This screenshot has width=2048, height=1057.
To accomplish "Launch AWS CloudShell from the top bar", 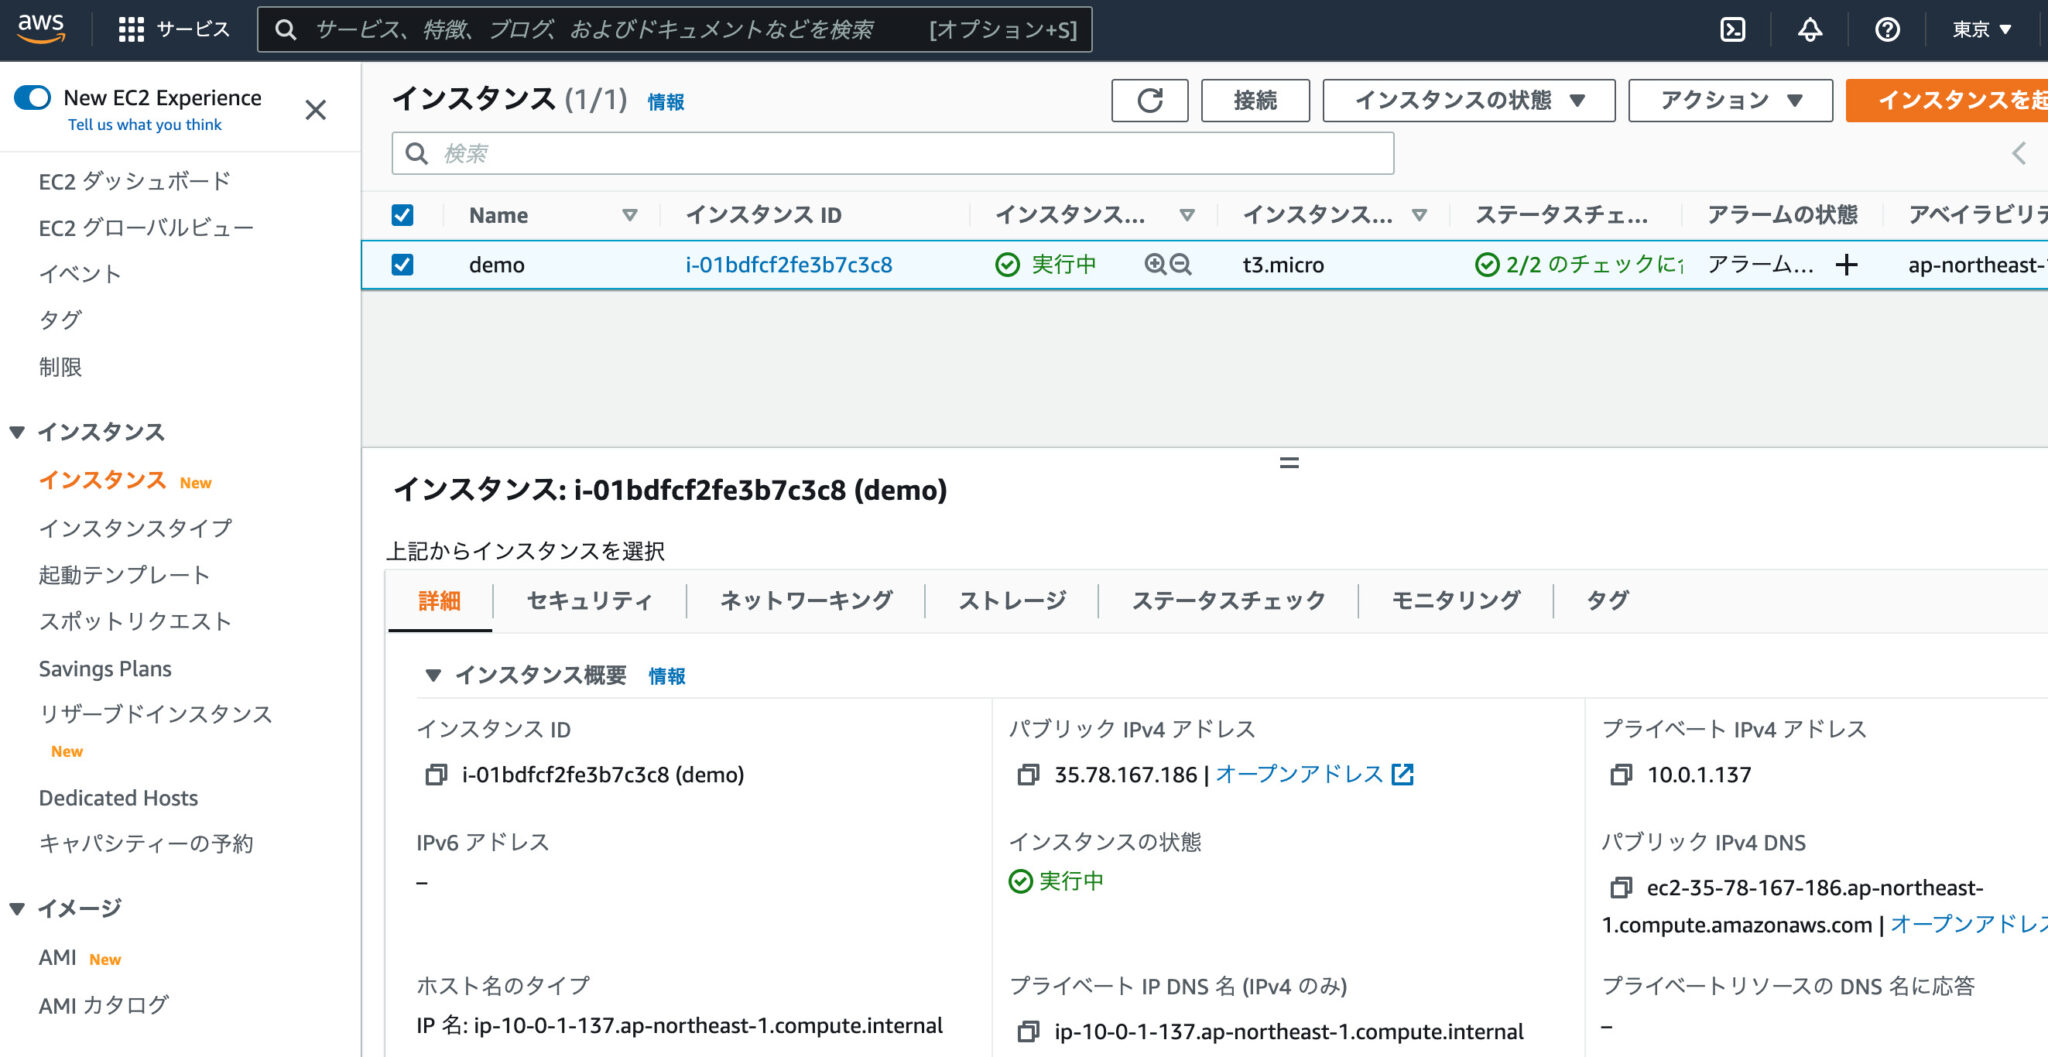I will tap(1733, 29).
